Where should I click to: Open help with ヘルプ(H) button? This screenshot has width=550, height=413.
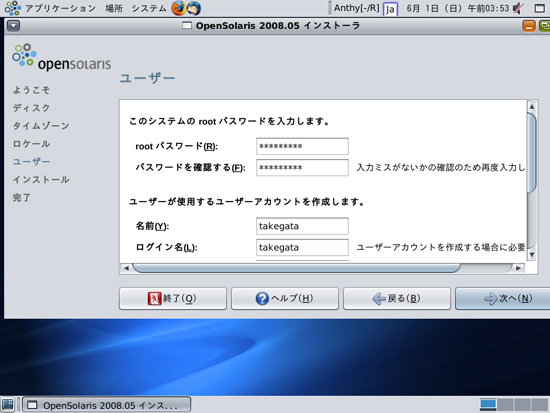pos(285,299)
